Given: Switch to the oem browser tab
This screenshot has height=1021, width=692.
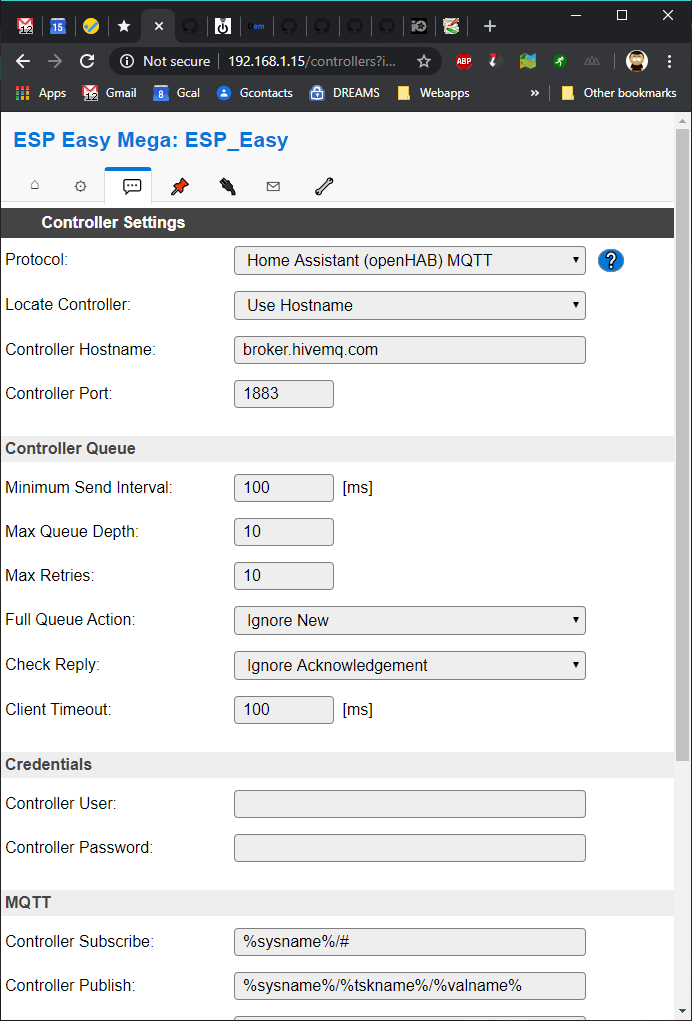Looking at the screenshot, I should tap(256, 26).
